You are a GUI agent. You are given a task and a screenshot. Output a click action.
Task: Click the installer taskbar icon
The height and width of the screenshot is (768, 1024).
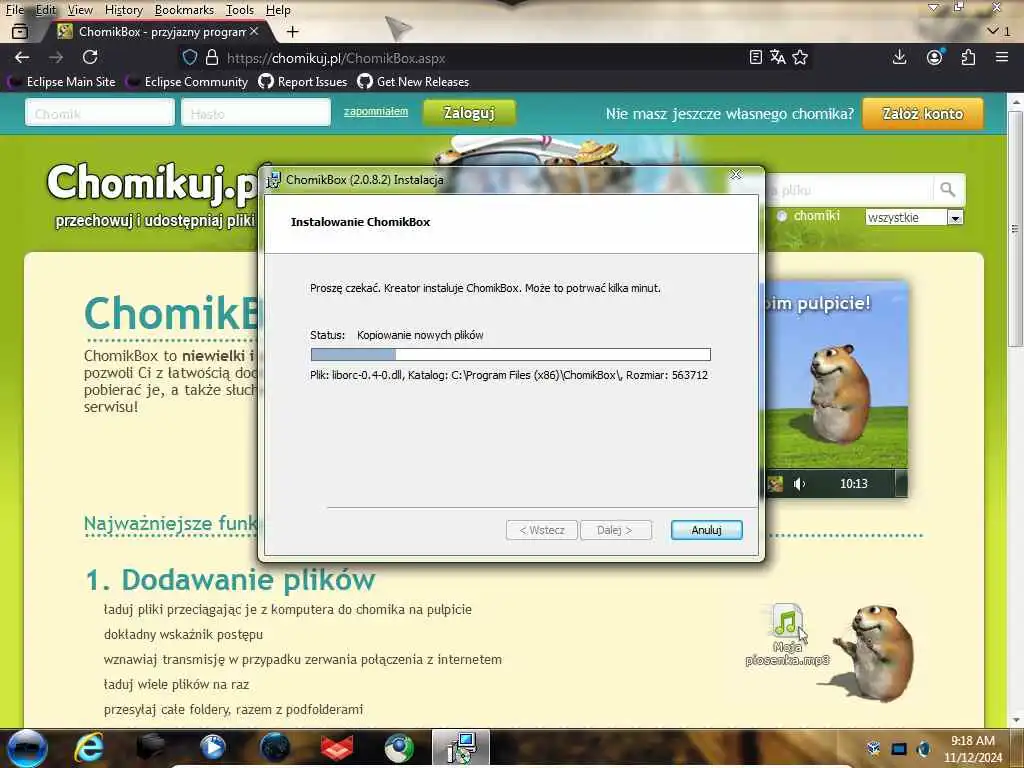pos(461,748)
